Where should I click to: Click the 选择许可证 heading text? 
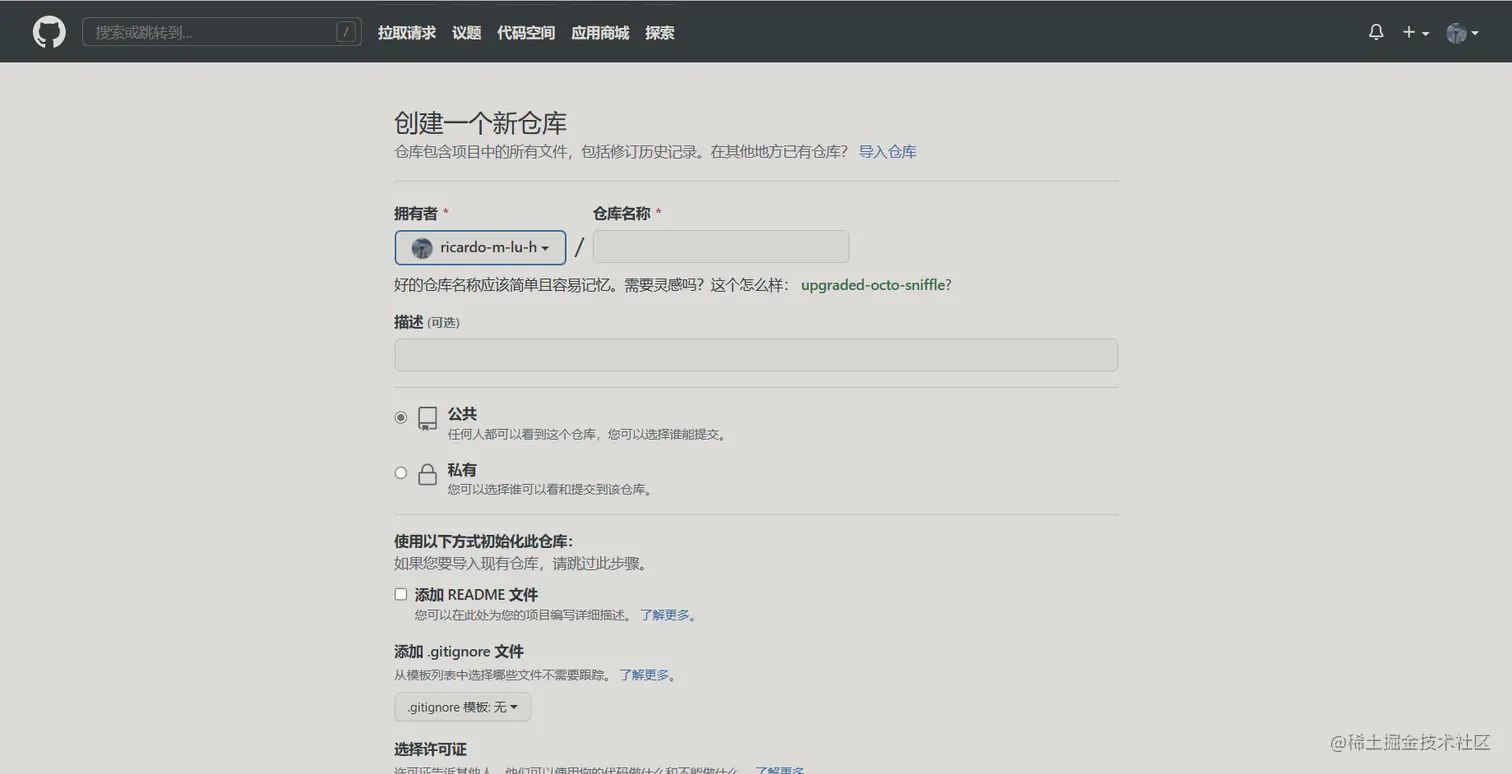coord(431,749)
